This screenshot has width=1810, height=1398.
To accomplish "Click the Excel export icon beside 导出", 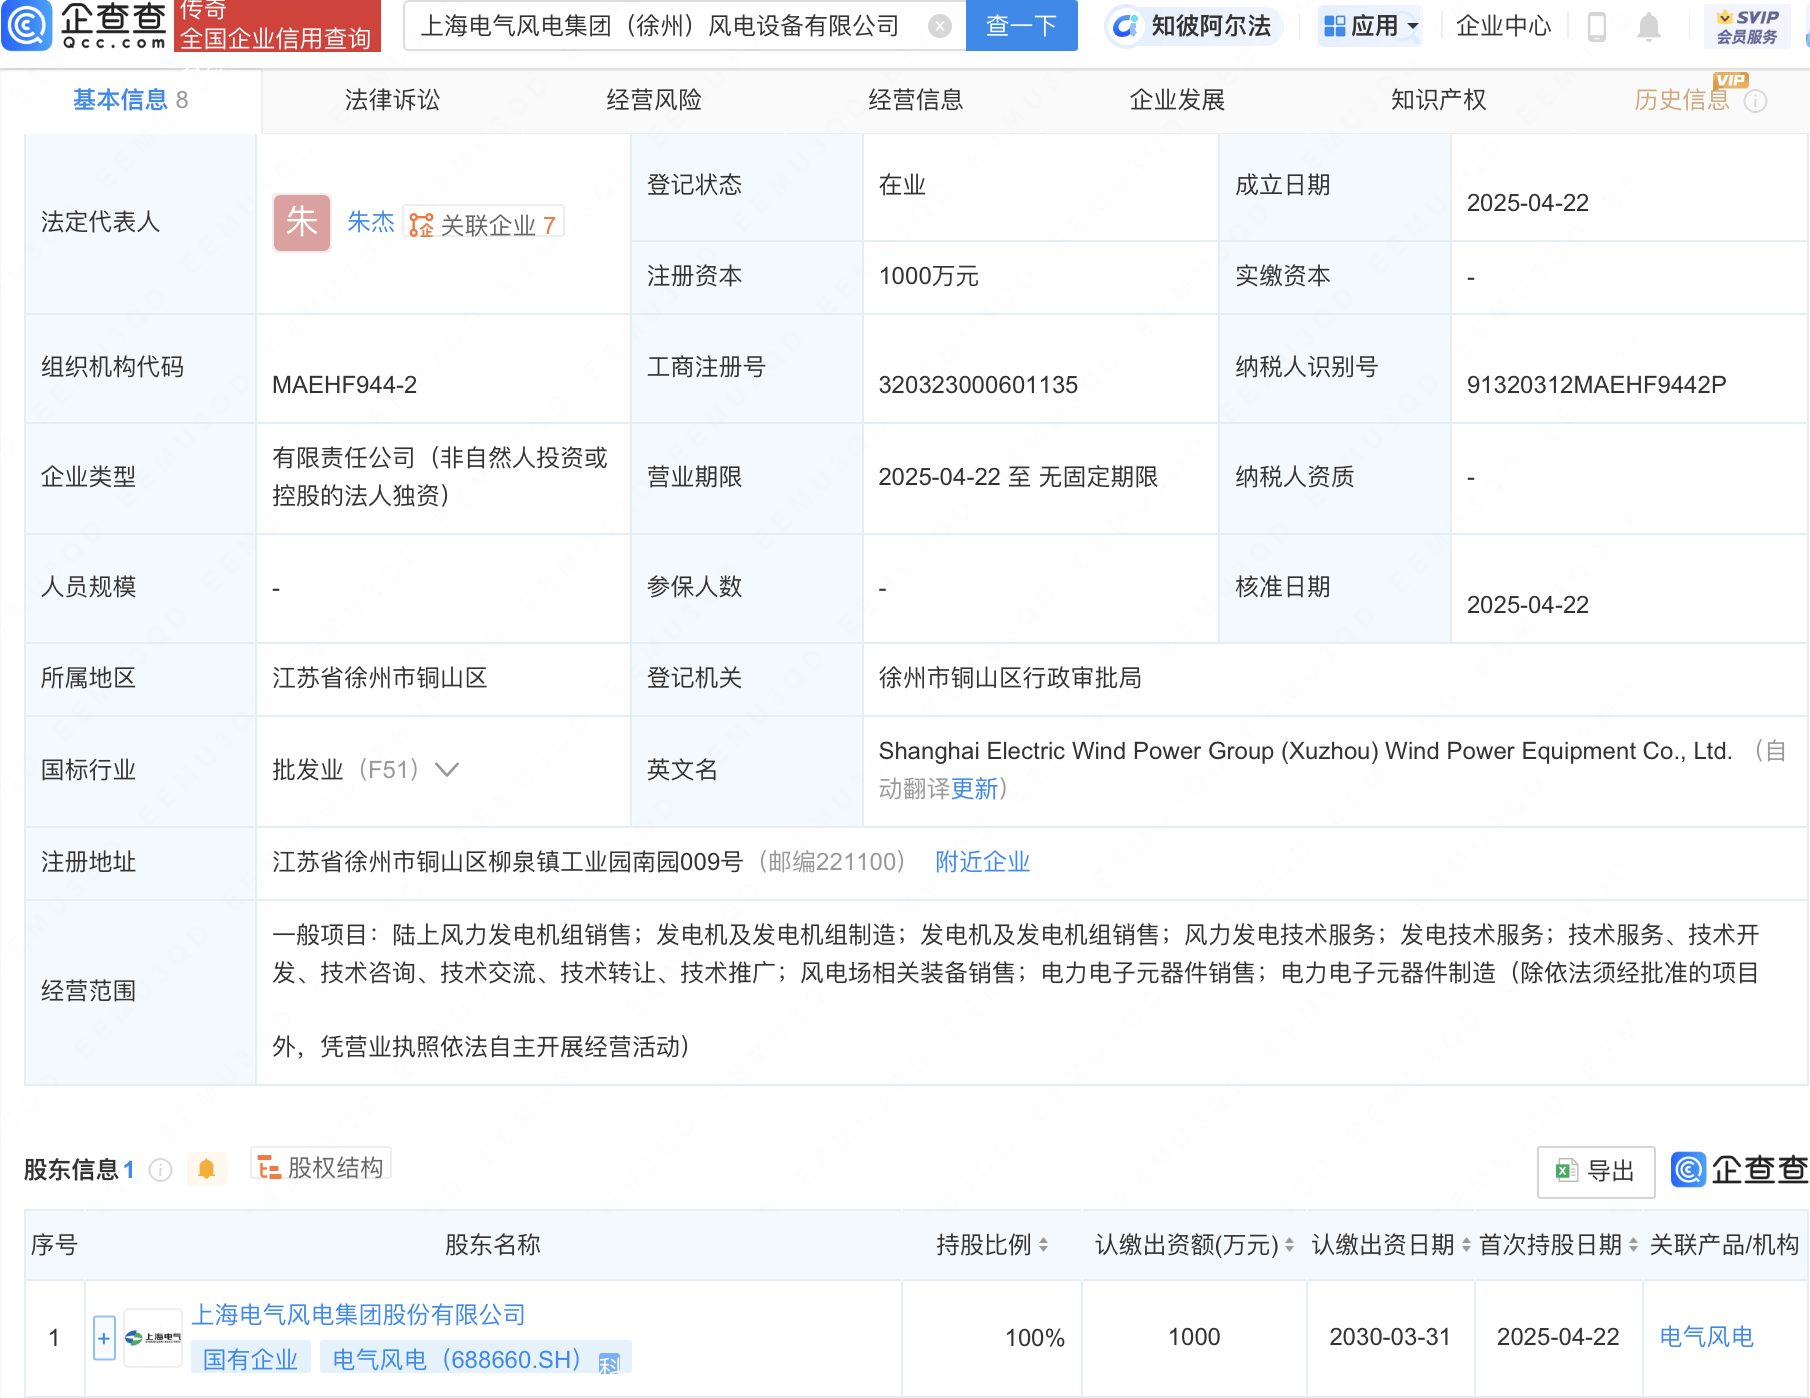I will tap(1566, 1171).
